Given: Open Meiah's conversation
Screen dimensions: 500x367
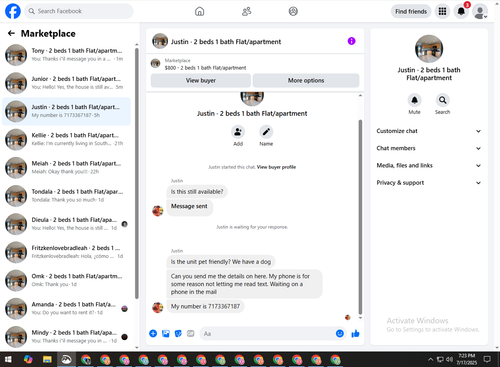Looking at the screenshot, I should [66, 168].
